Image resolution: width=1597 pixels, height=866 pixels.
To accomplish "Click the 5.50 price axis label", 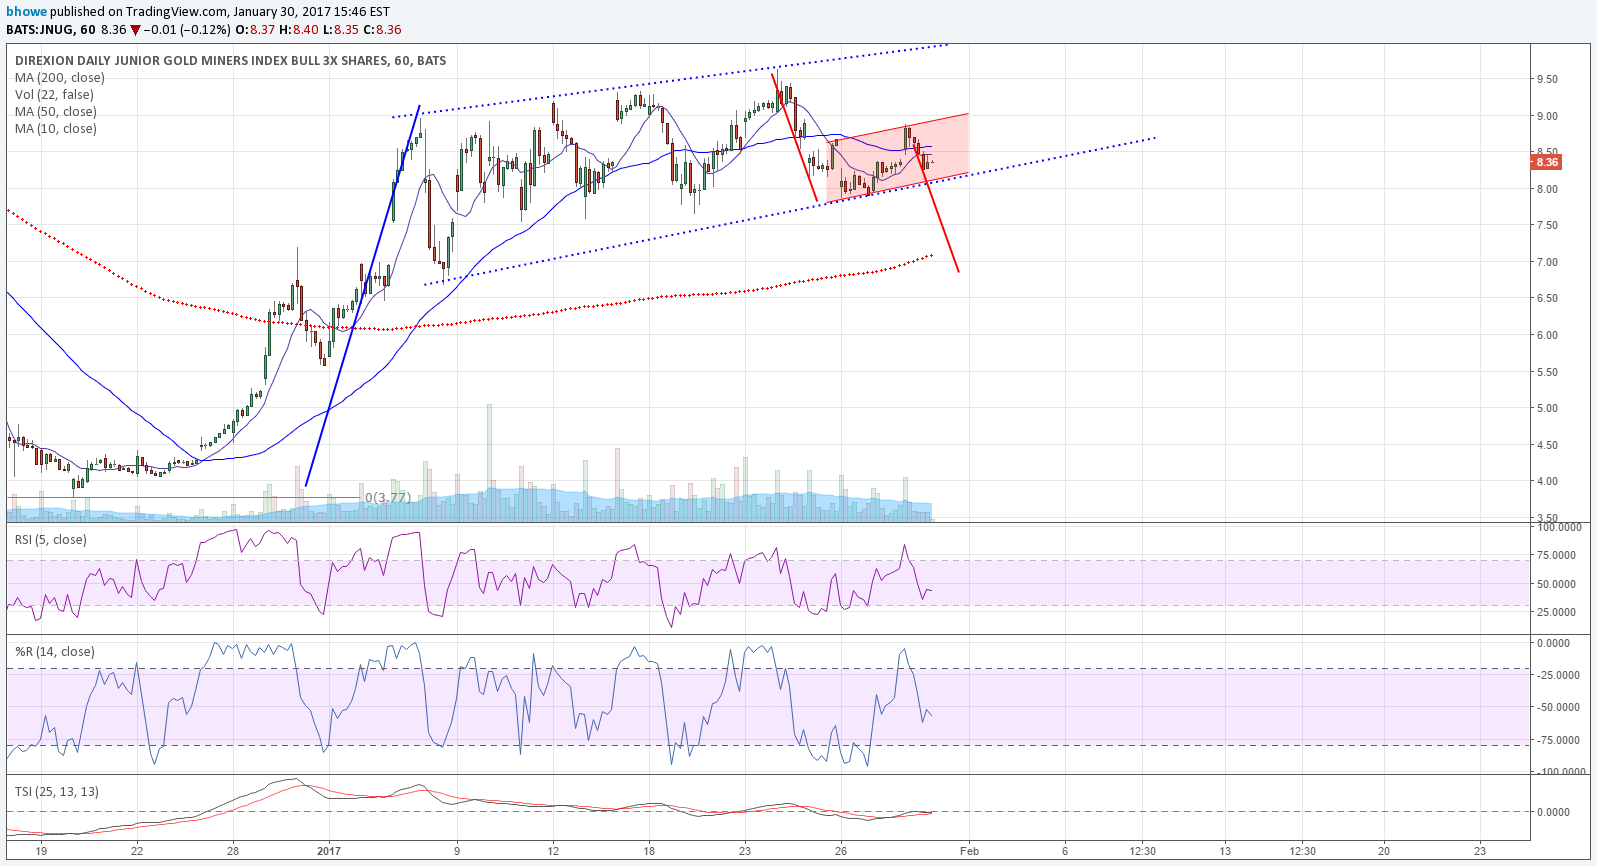I will [1547, 372].
